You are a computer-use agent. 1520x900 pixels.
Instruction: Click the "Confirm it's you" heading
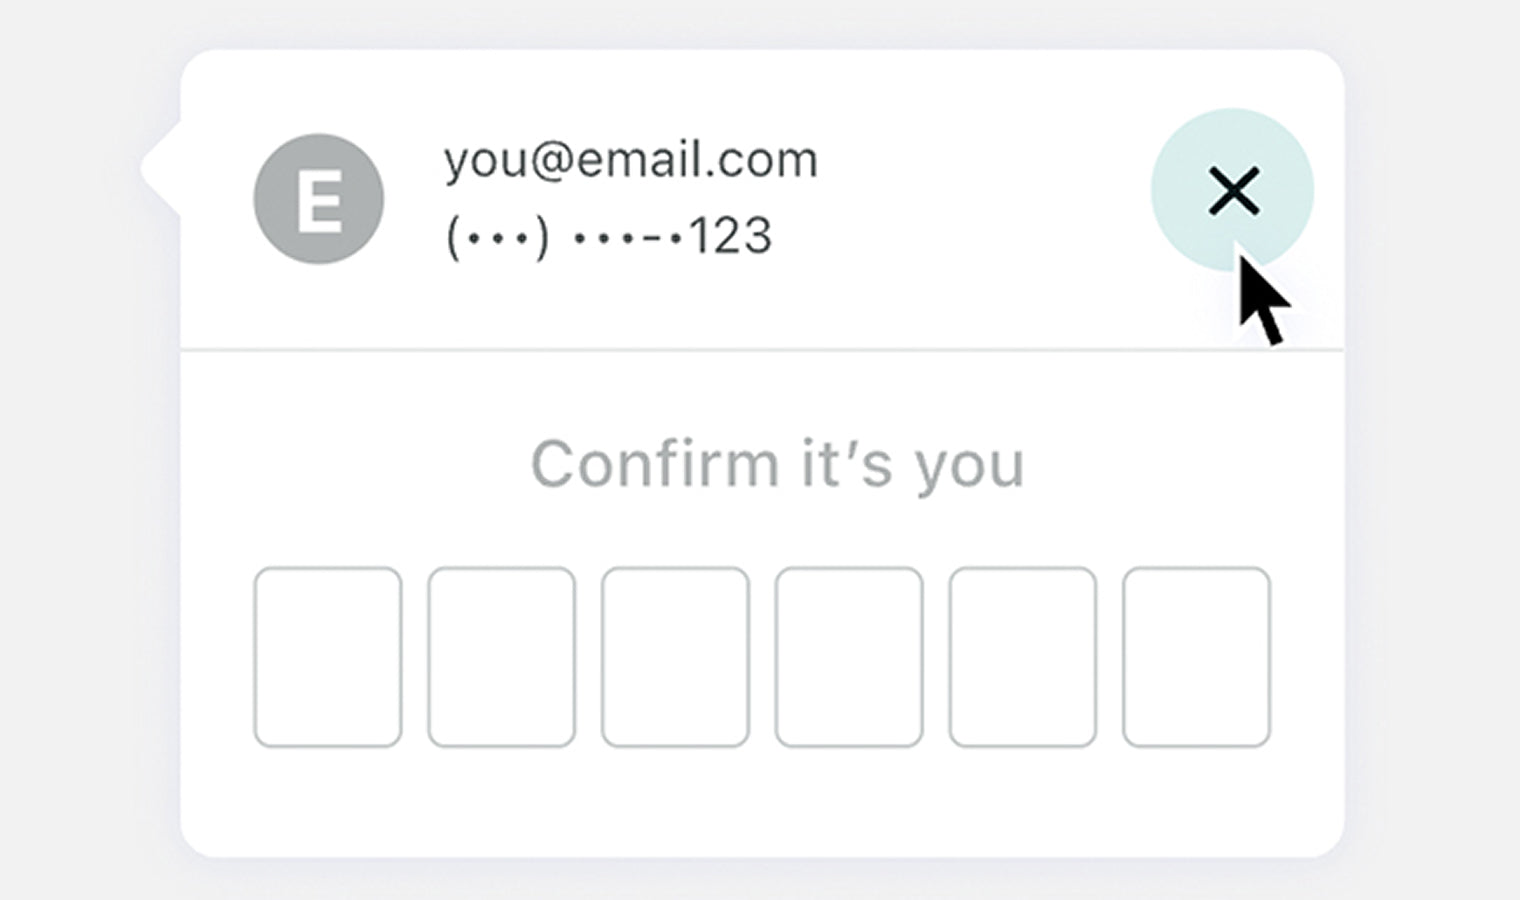point(777,464)
